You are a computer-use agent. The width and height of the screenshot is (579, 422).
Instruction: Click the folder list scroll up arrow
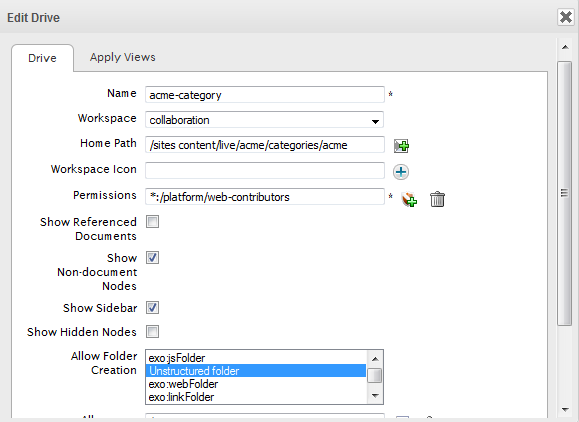pos(375,359)
